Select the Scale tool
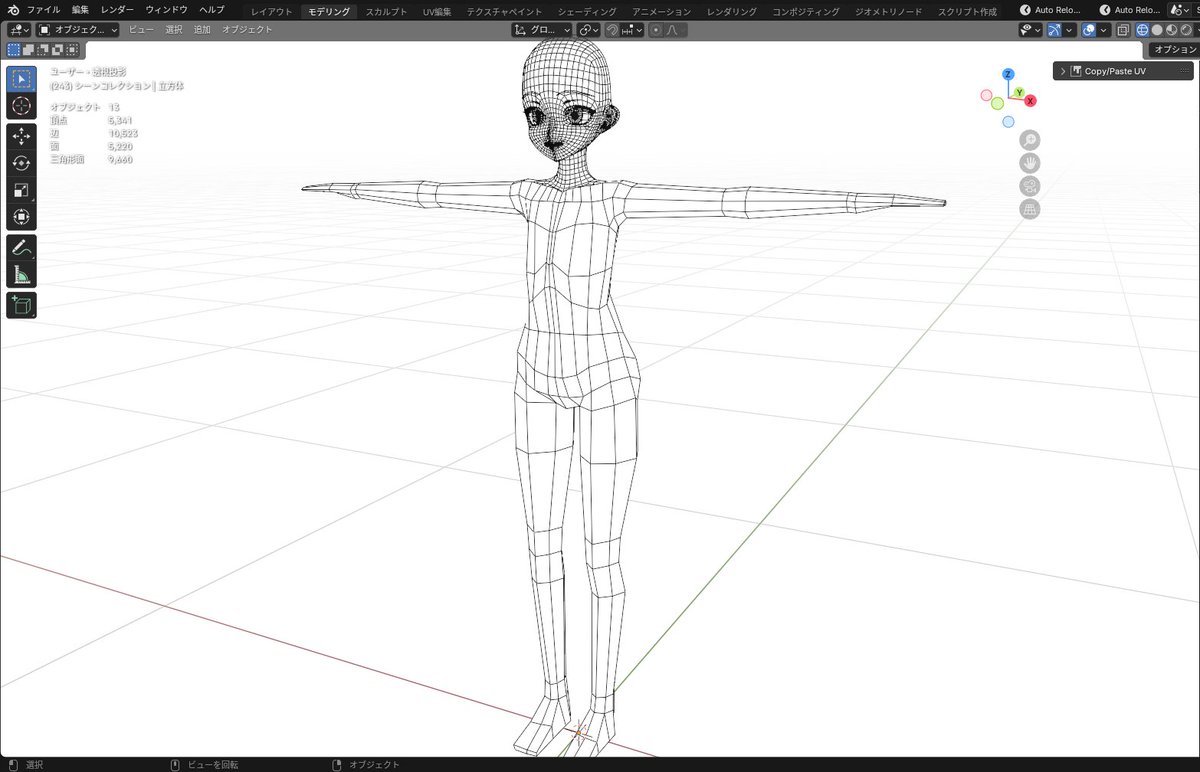The height and width of the screenshot is (772, 1200). point(22,191)
